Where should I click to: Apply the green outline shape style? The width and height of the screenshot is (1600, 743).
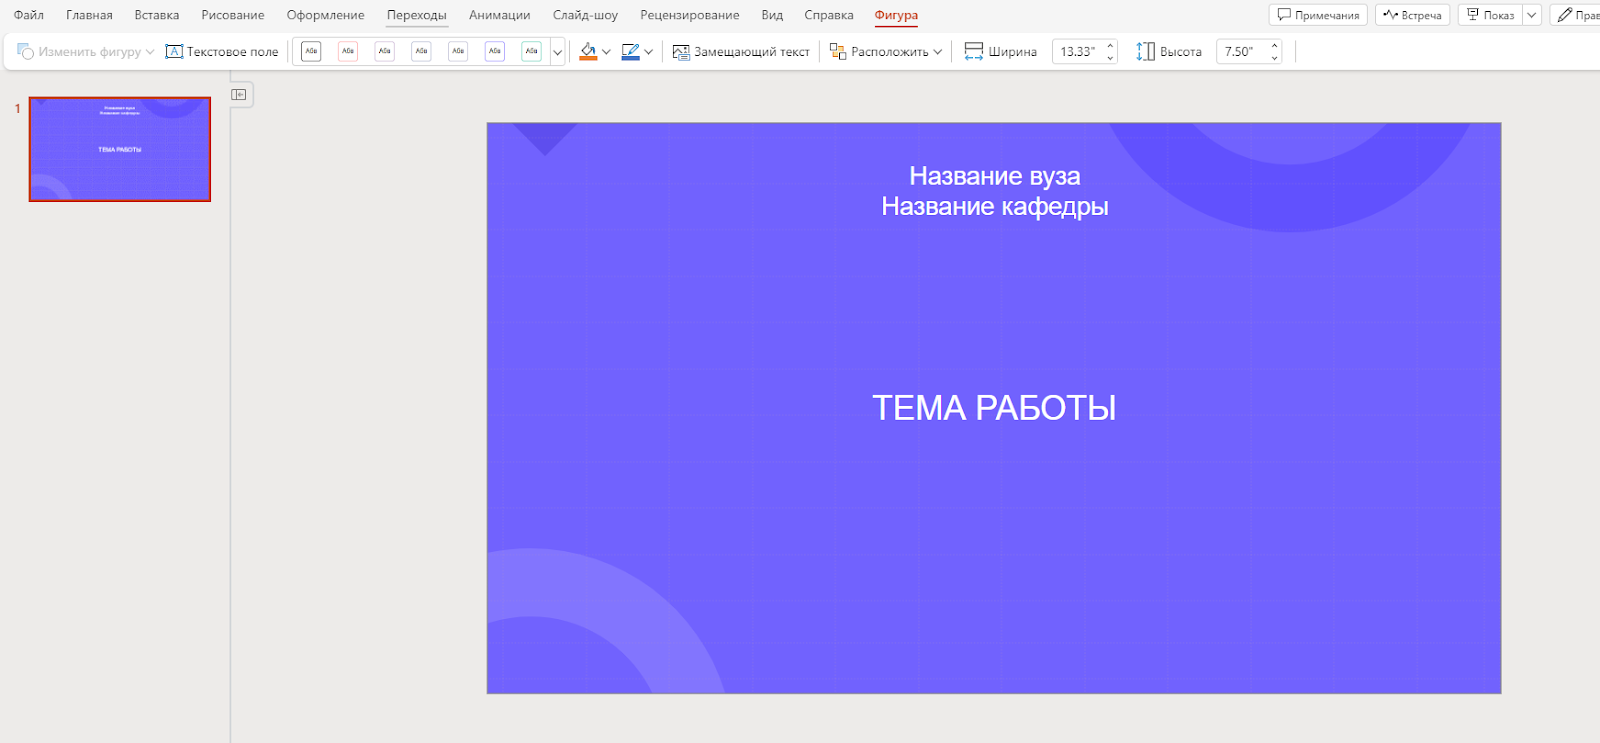pyautogui.click(x=531, y=51)
